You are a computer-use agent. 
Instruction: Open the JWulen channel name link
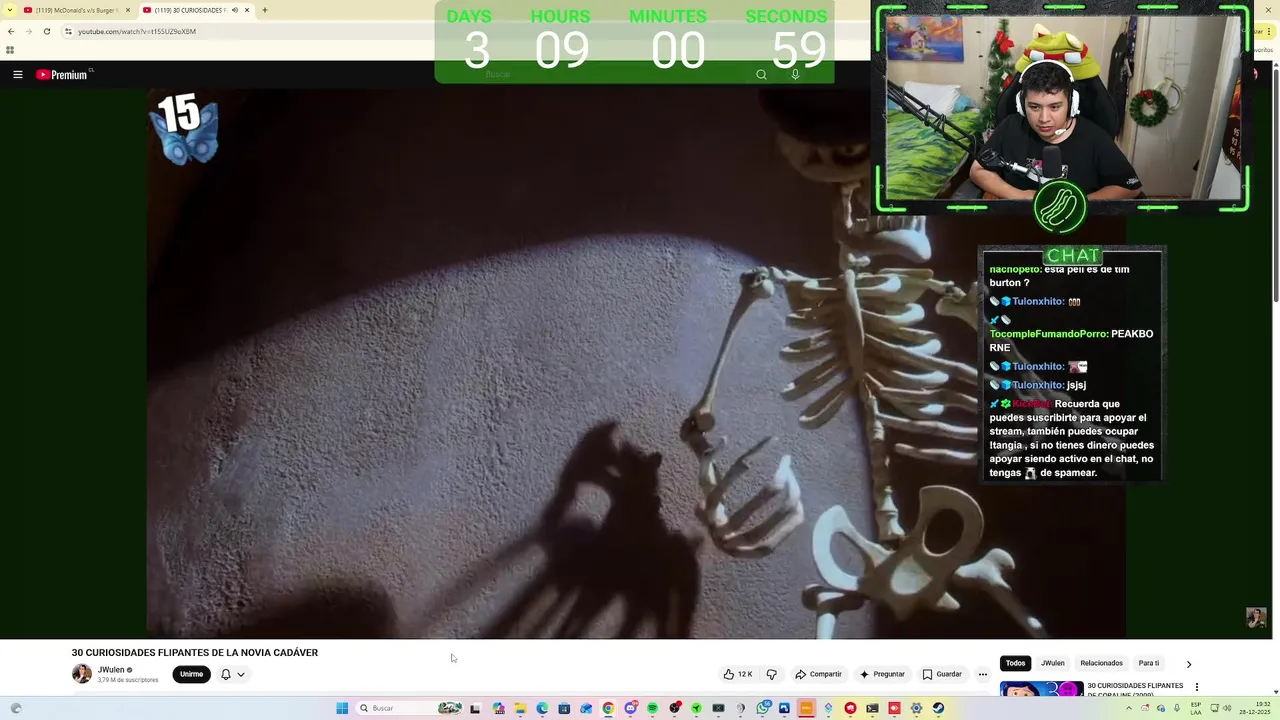tap(111, 670)
